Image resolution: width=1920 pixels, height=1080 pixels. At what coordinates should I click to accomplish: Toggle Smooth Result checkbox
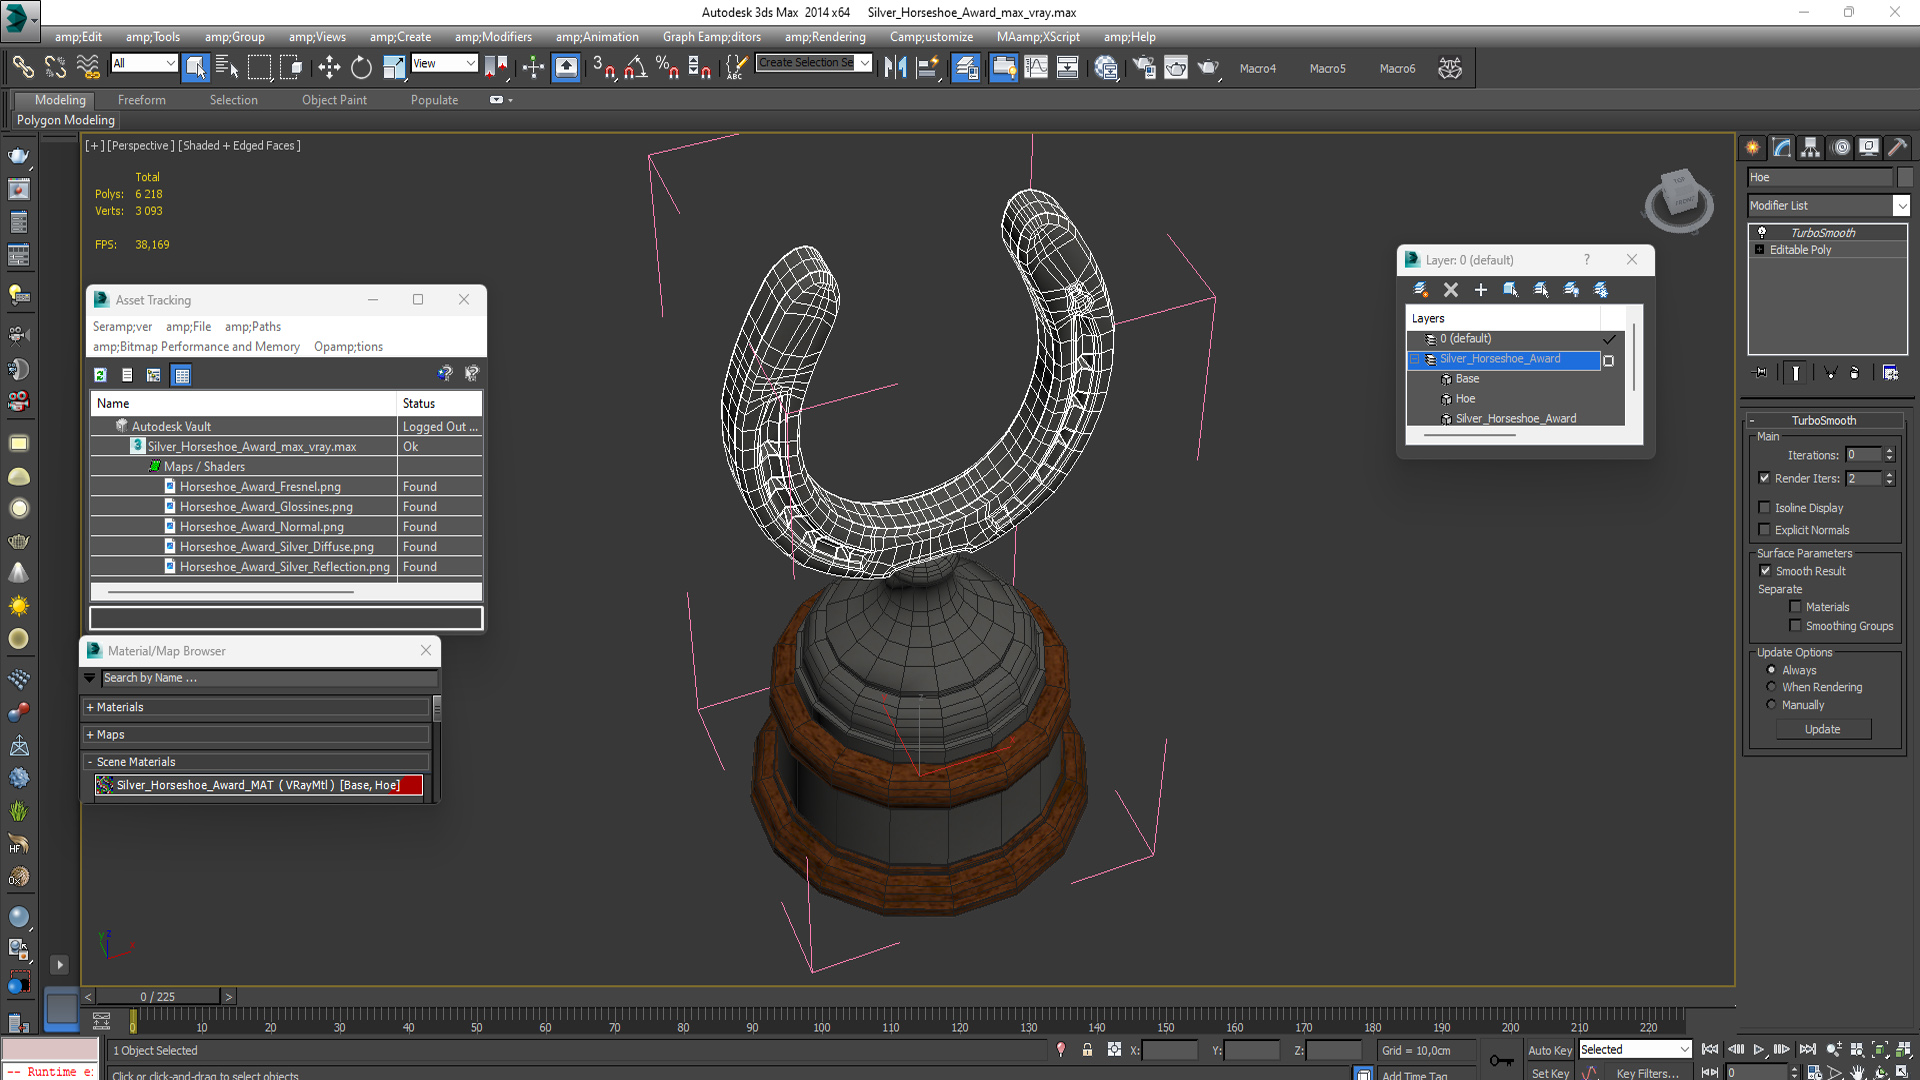[x=1765, y=571]
